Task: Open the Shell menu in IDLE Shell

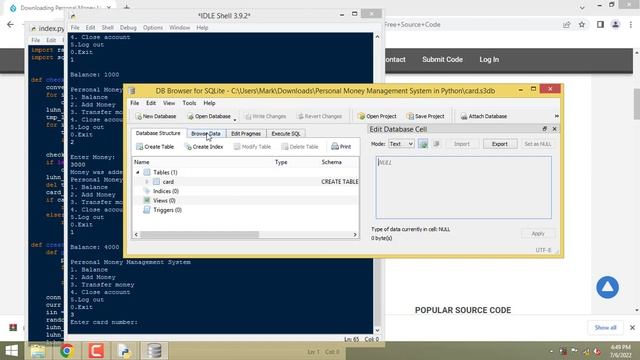Action: tap(107, 28)
